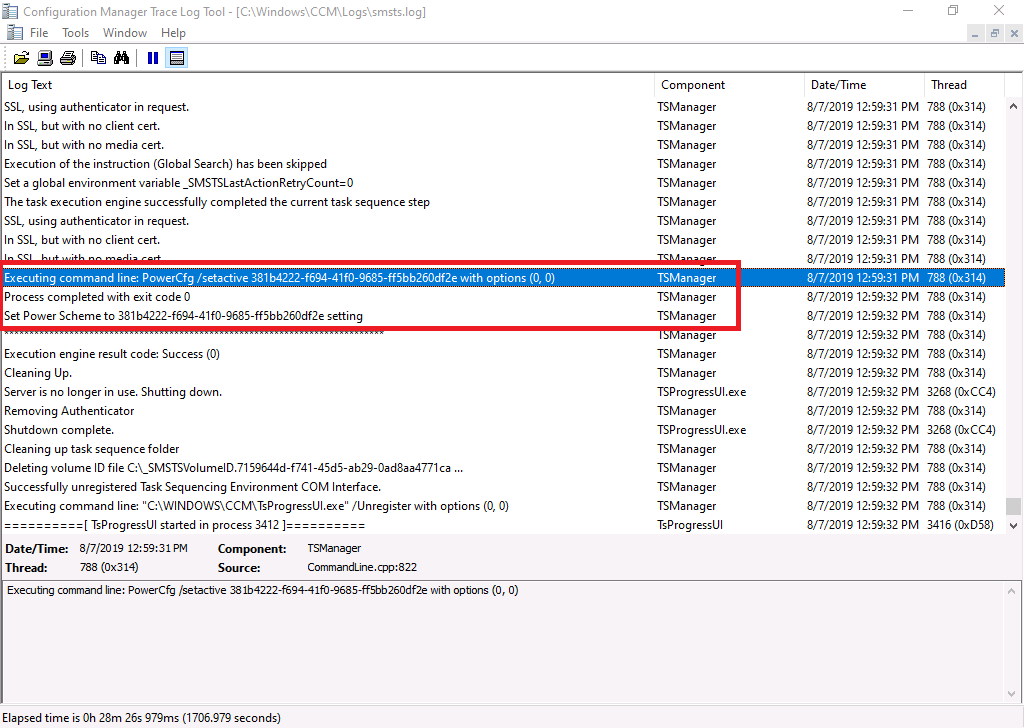
Task: Click the log list scroll down arrow
Action: 1014,525
